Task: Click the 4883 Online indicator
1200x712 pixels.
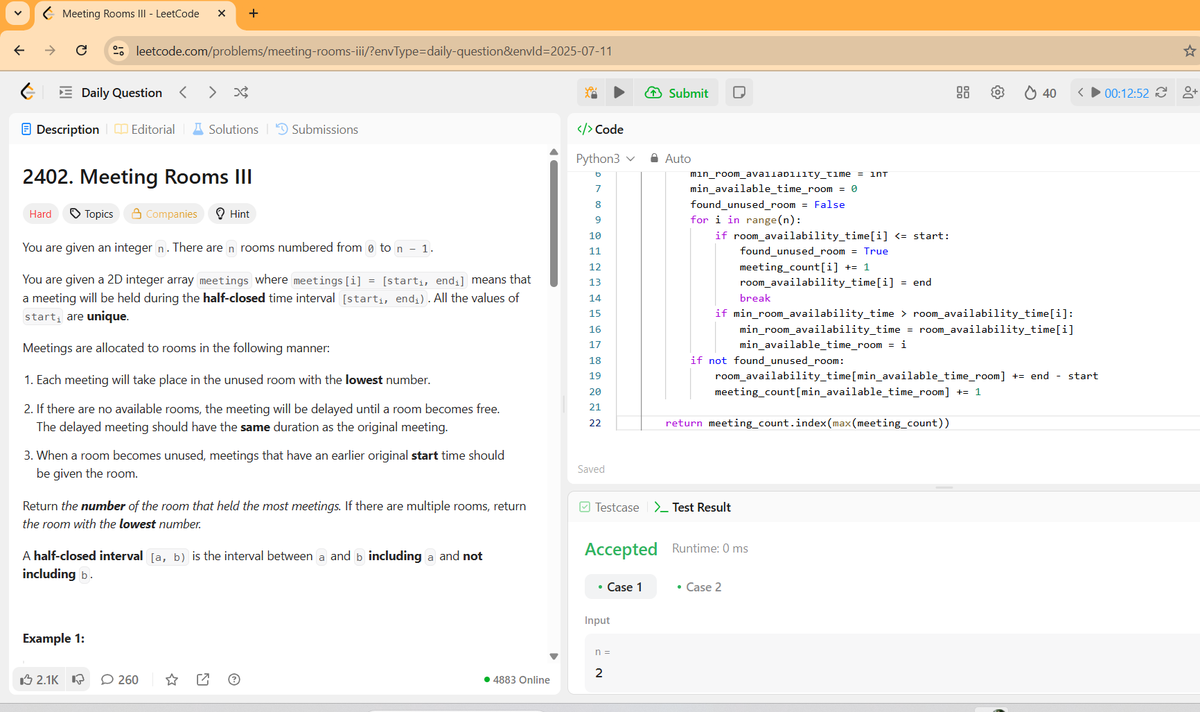Action: pyautogui.click(x=516, y=680)
